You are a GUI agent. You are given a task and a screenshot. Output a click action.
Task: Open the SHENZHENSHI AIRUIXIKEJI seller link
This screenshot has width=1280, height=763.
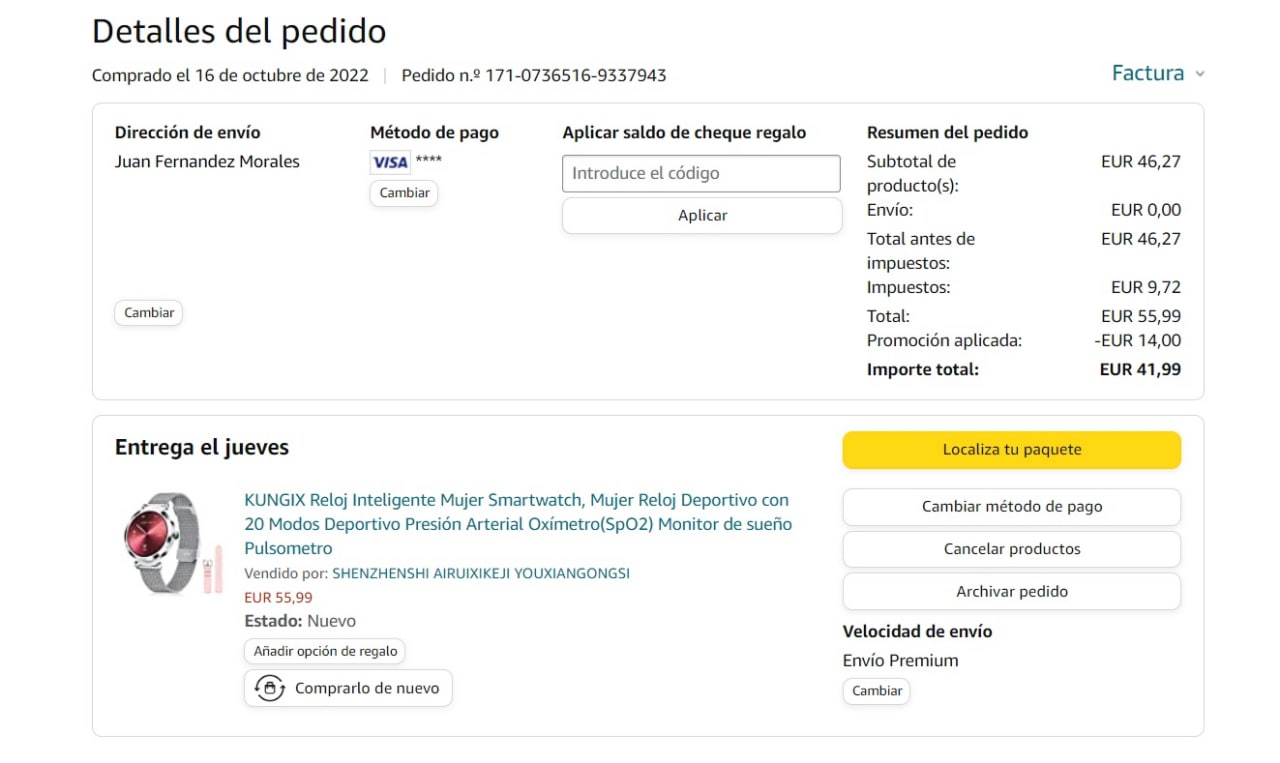pos(481,574)
